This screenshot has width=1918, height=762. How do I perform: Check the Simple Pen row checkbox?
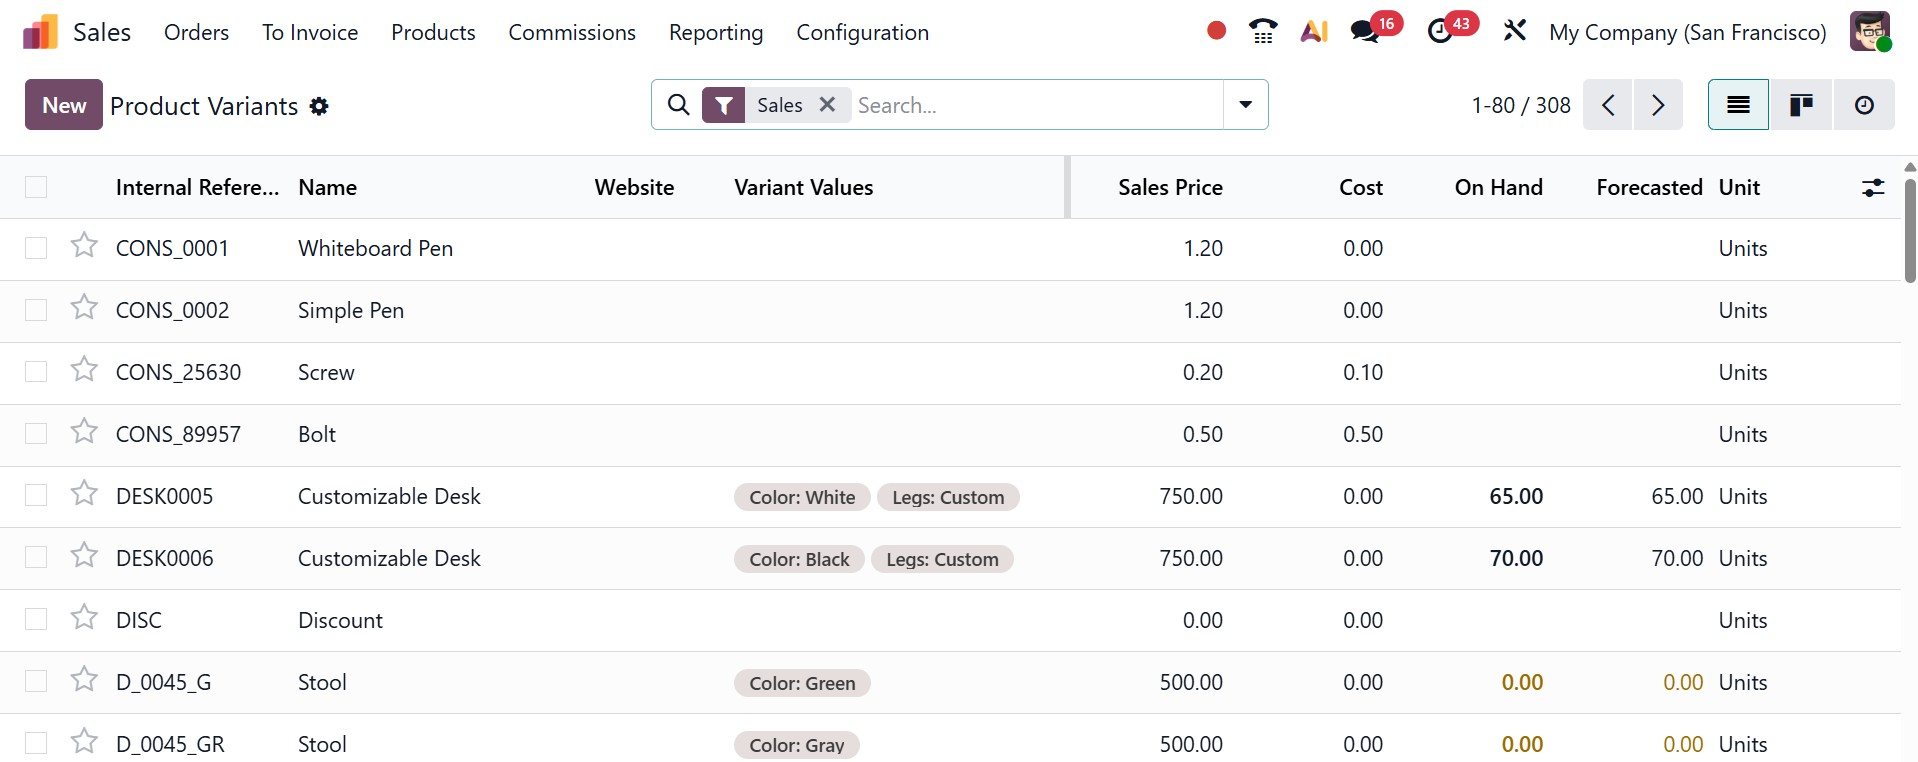click(x=36, y=310)
